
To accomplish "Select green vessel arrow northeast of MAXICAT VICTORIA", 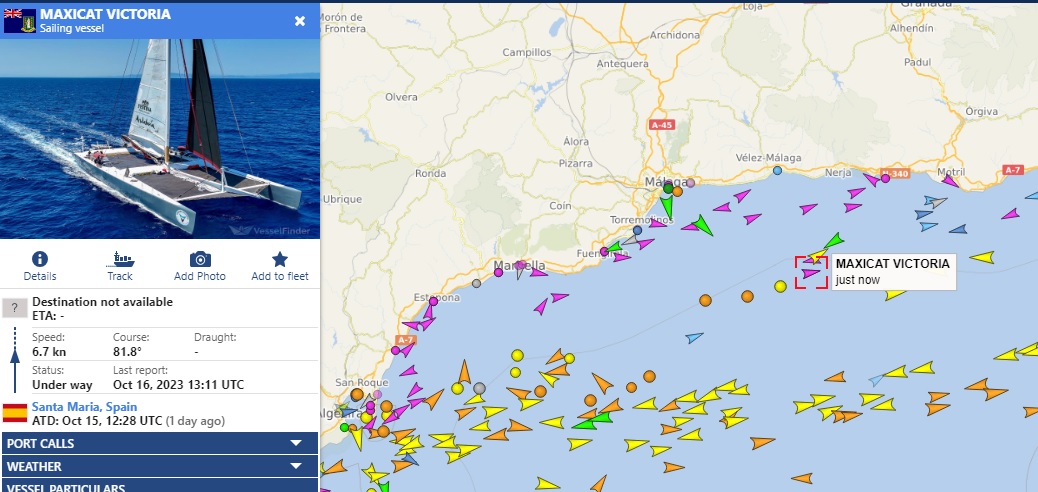I will 834,240.
